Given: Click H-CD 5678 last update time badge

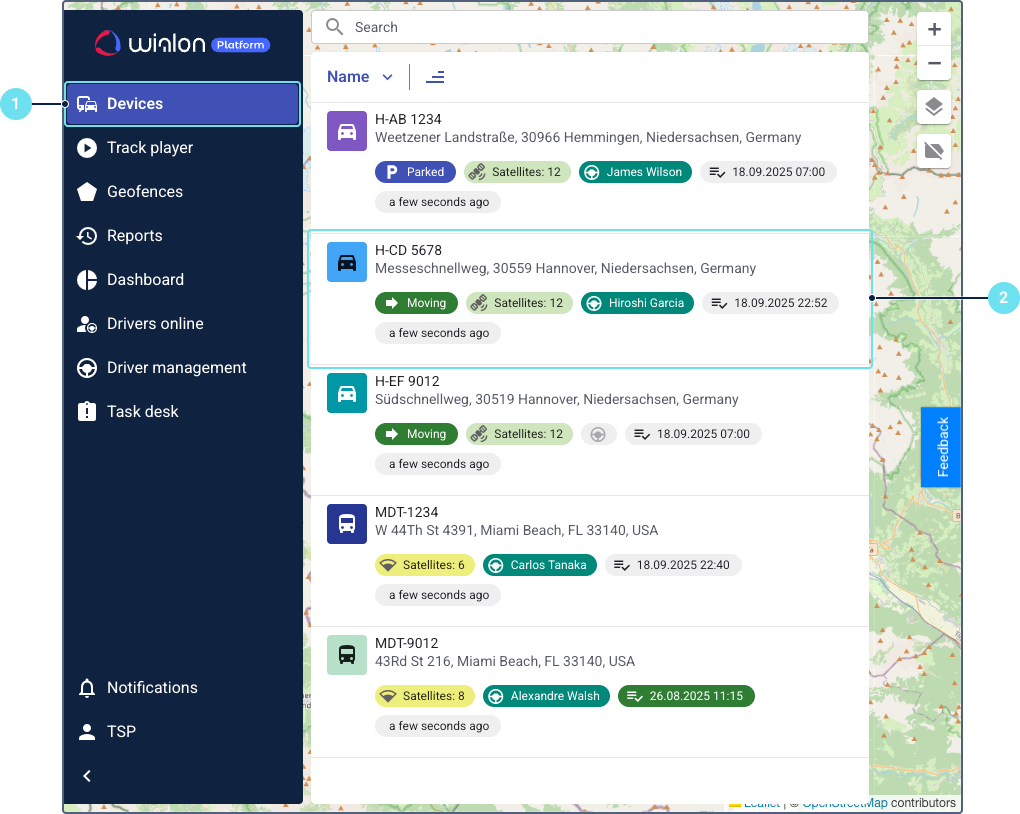Looking at the screenshot, I should coord(438,333).
